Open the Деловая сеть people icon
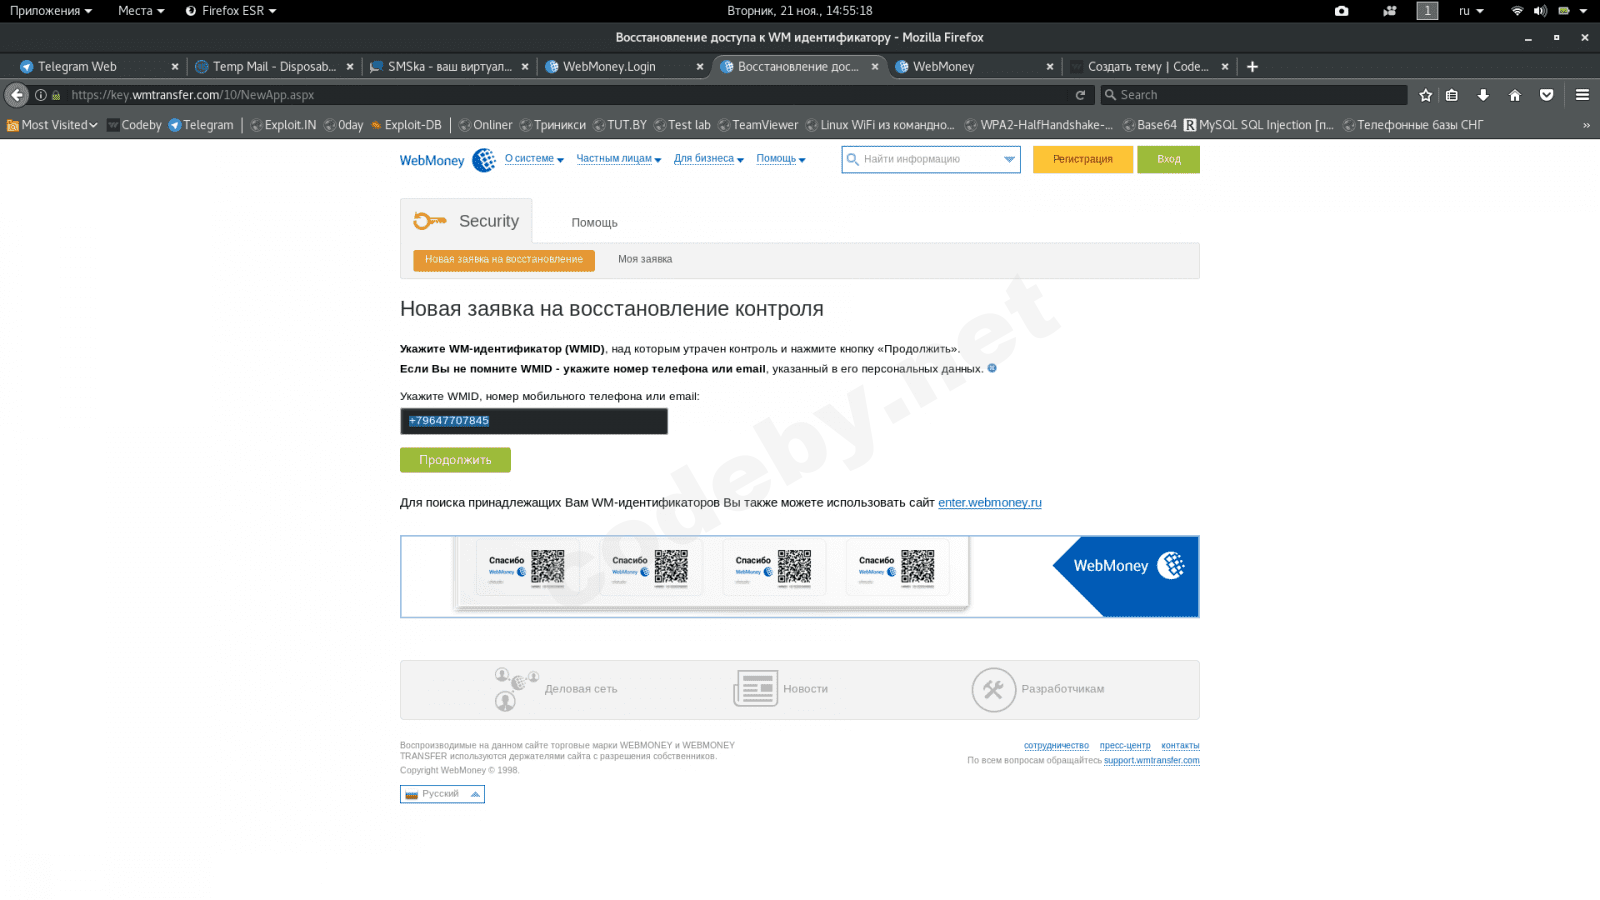1600x900 pixels. [x=516, y=689]
